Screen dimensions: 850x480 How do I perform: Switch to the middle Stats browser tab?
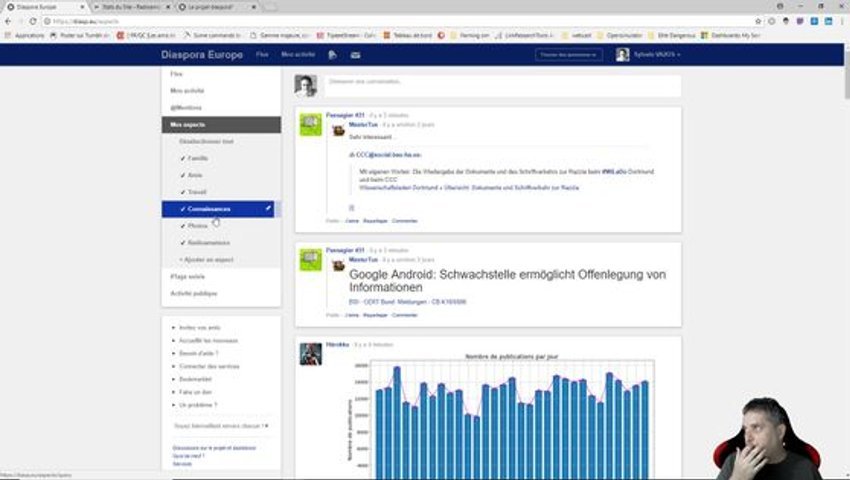pyautogui.click(x=130, y=7)
